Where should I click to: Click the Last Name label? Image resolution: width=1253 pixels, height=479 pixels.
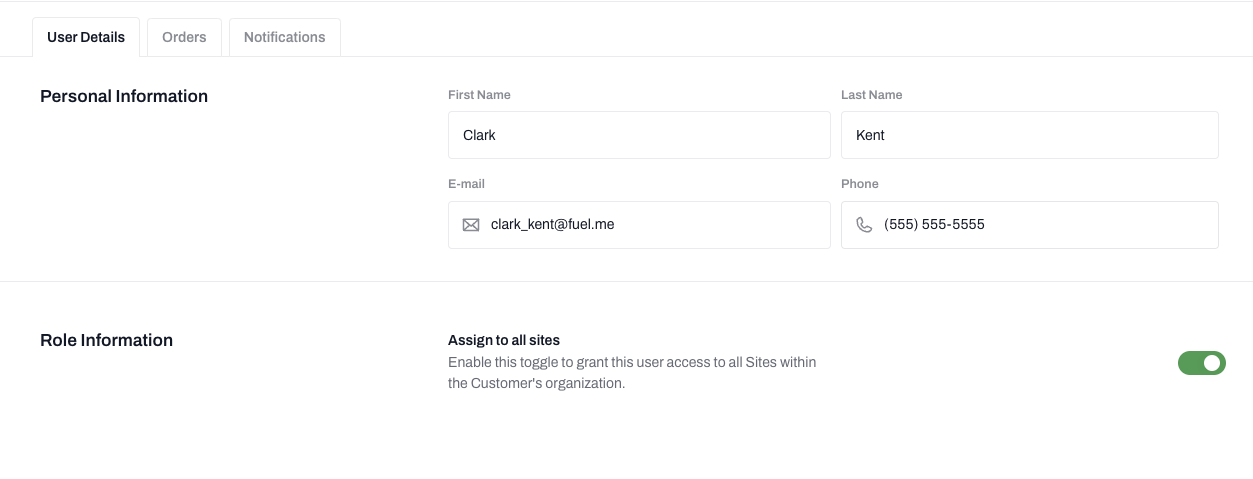[x=871, y=95]
